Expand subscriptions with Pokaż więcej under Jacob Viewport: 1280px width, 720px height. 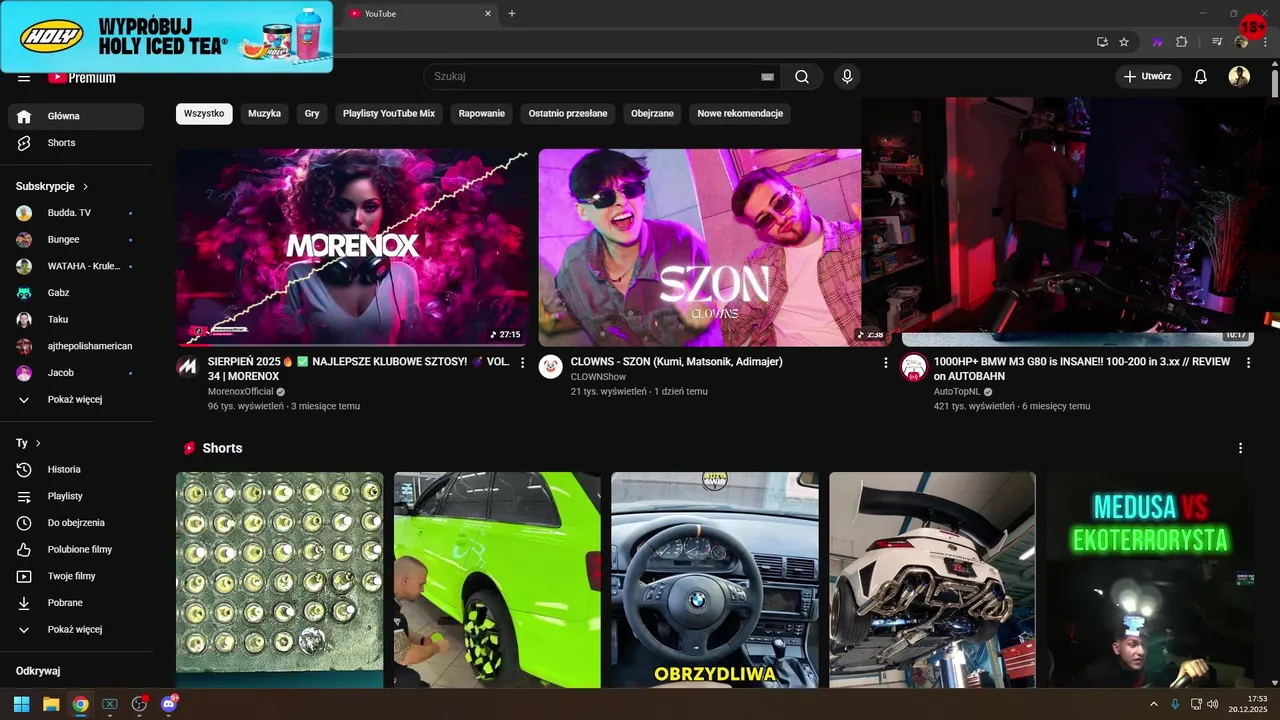76,400
